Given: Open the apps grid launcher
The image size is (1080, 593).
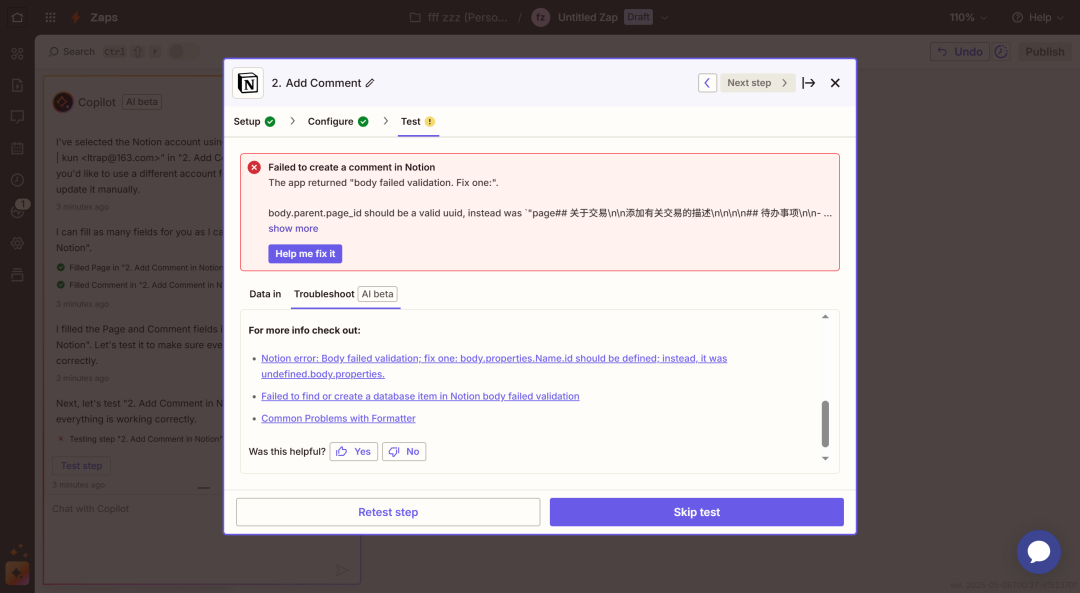Looking at the screenshot, I should 50,17.
